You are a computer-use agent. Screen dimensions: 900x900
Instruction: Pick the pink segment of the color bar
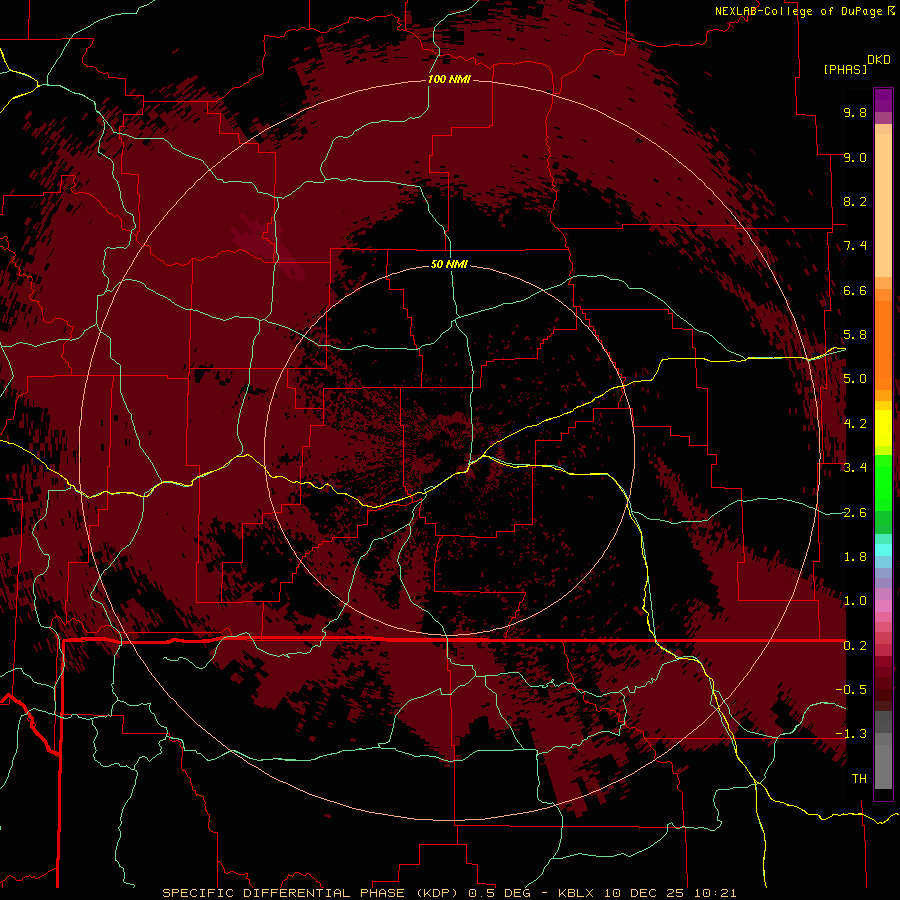click(883, 606)
